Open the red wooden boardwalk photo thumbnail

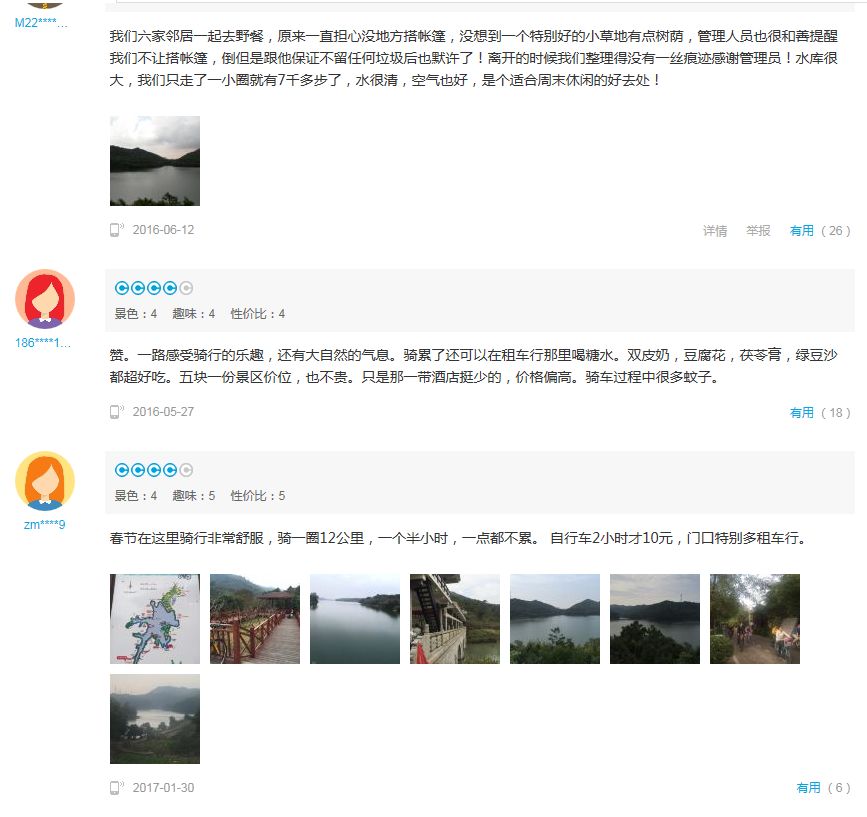click(x=255, y=619)
